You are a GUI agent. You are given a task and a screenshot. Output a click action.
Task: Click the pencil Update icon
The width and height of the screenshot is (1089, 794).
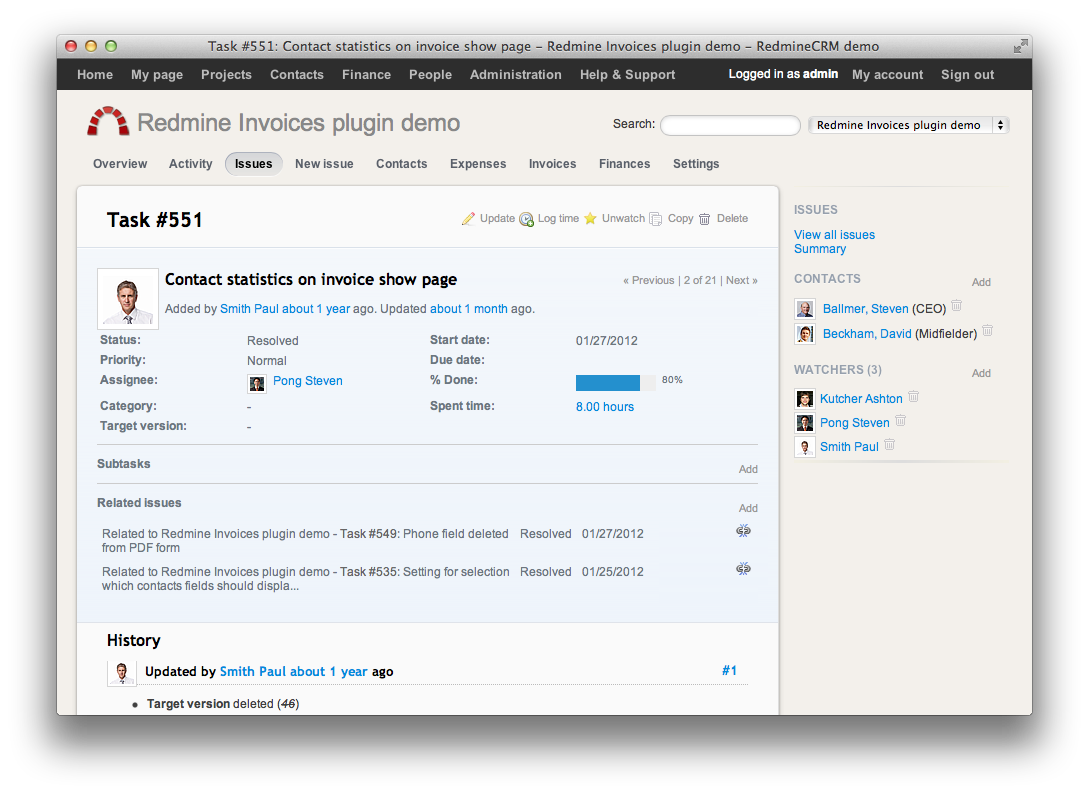point(468,219)
